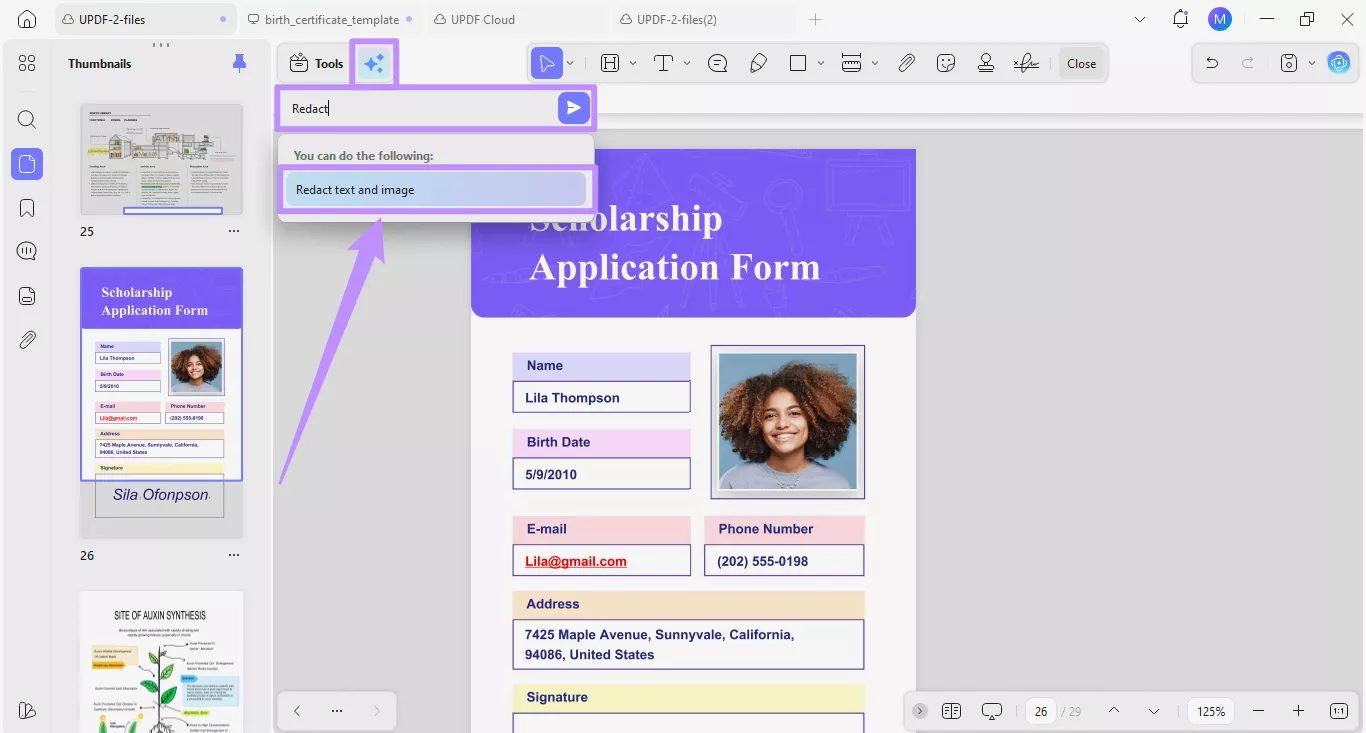Open the tab list dropdown chevron
This screenshot has height=733, width=1366.
tap(1141, 19)
